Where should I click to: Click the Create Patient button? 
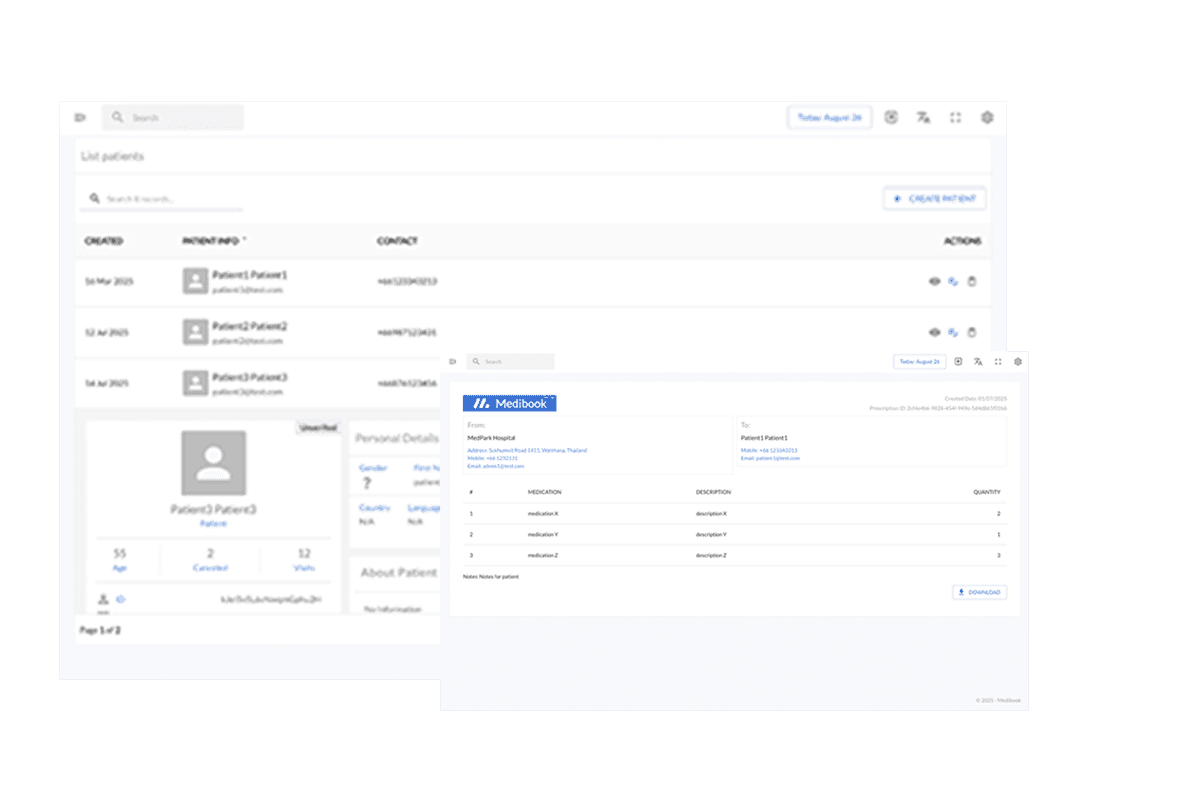point(935,199)
